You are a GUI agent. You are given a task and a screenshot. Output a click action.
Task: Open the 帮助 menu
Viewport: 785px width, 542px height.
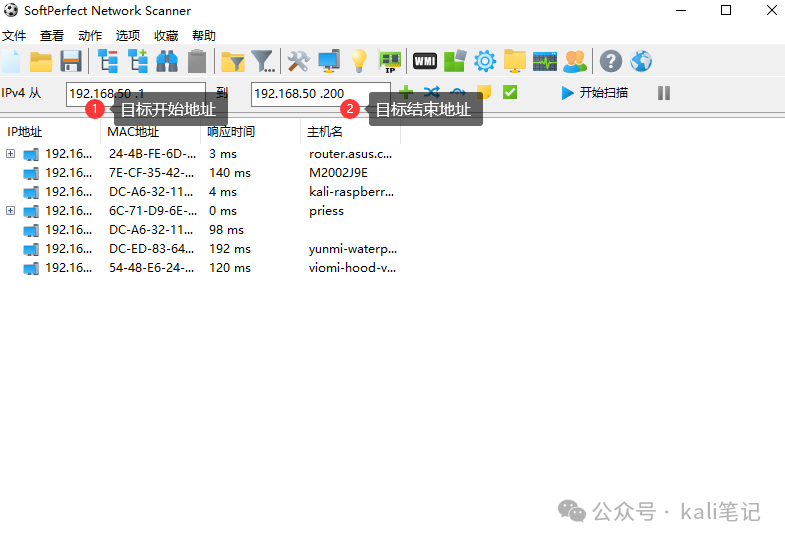pyautogui.click(x=204, y=36)
